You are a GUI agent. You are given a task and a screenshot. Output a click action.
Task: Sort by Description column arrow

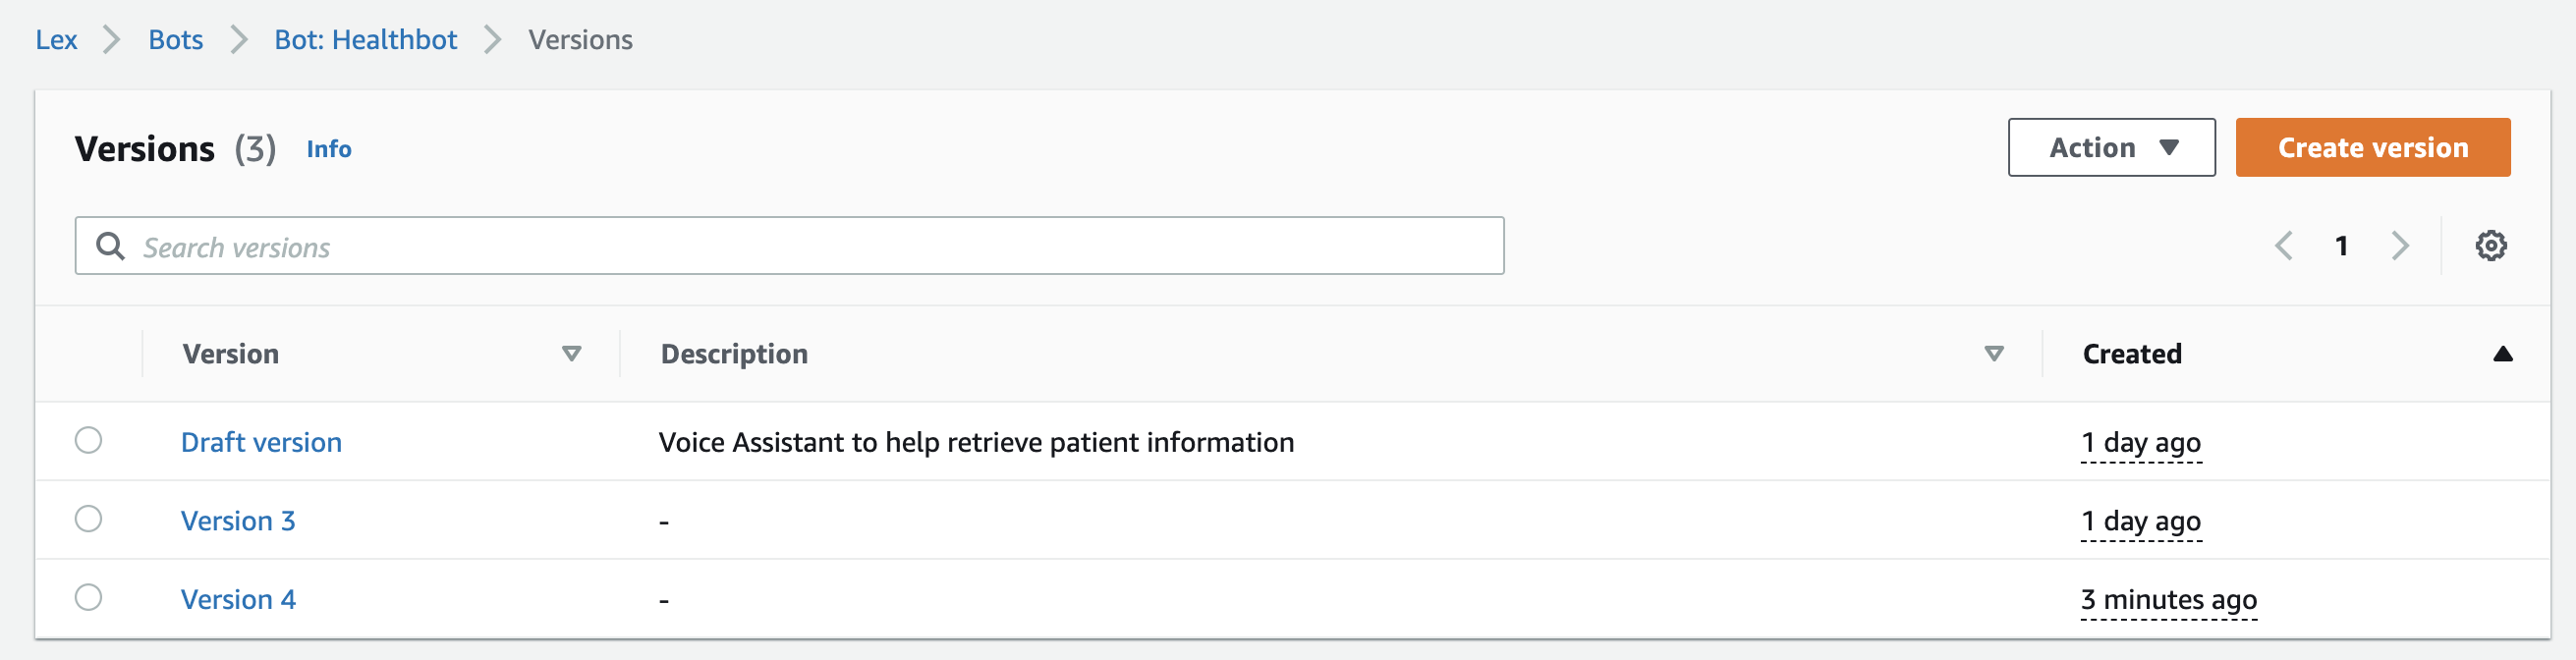1993,354
